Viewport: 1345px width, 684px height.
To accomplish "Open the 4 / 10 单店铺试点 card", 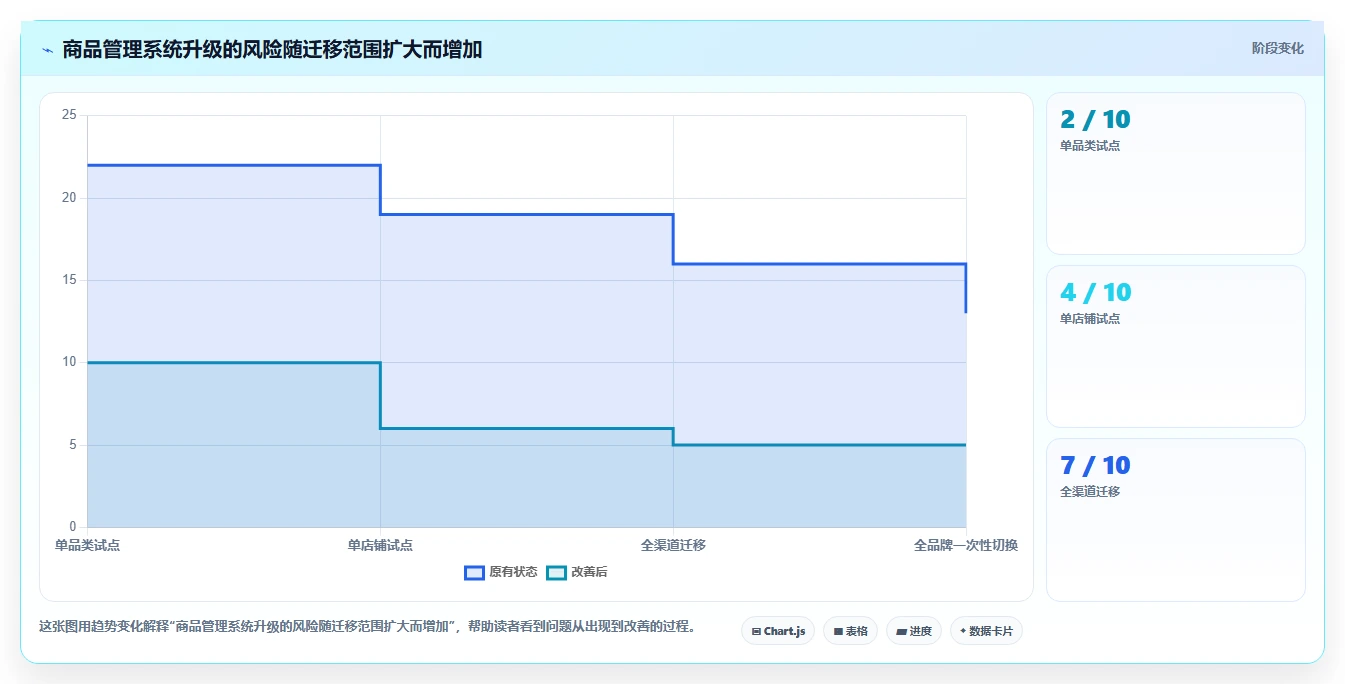I will [1176, 347].
